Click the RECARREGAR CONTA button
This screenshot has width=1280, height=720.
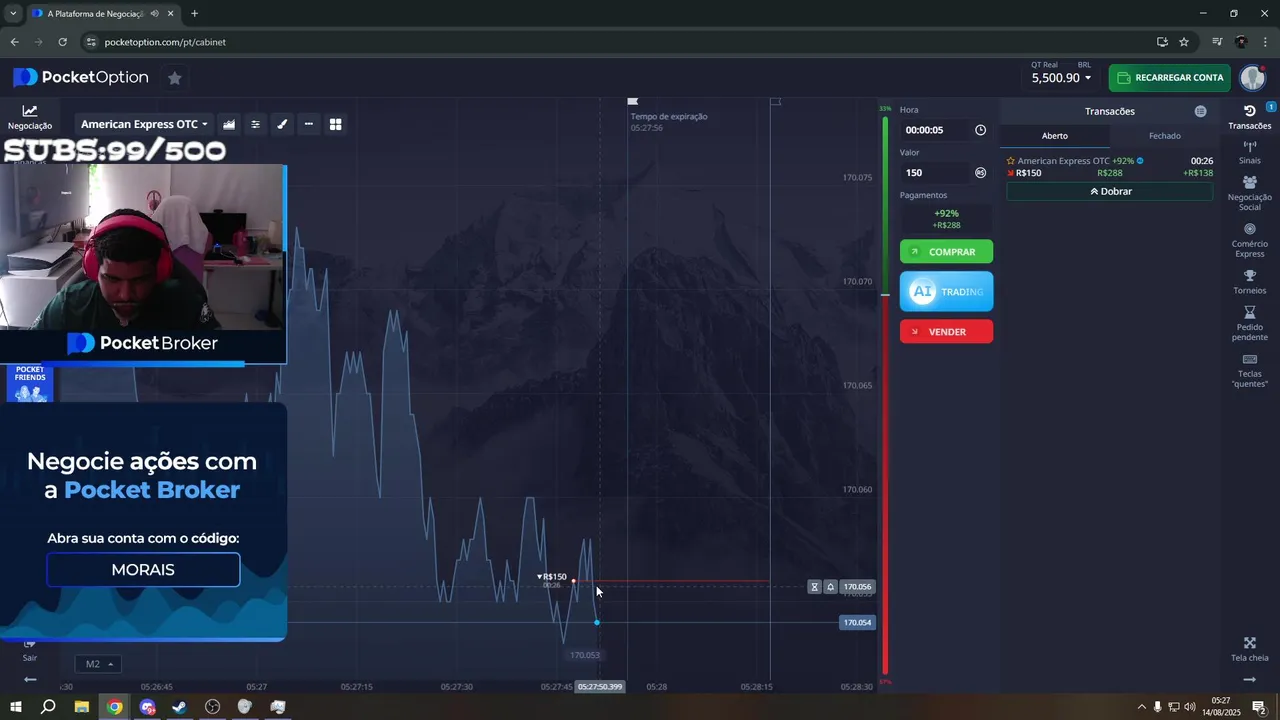click(x=1170, y=78)
